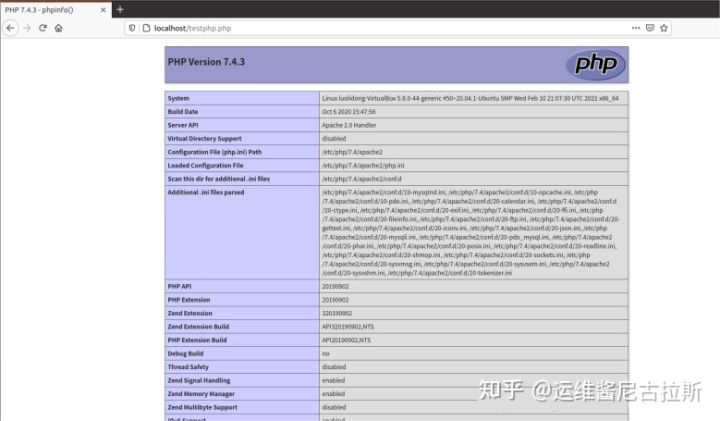Viewport: 720px width, 421px height.
Task: Click the forward navigation arrow
Action: [x=26, y=28]
